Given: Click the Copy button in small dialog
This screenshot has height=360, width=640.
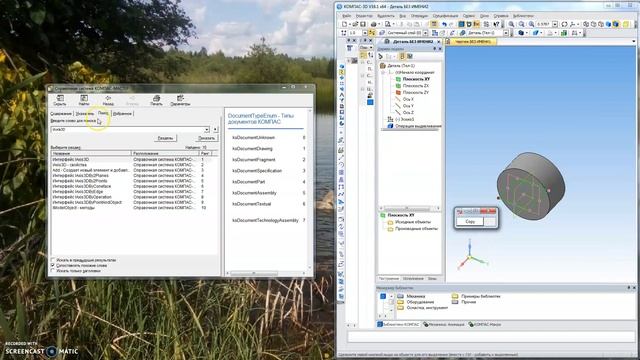Looking at the screenshot, I should (470, 221).
